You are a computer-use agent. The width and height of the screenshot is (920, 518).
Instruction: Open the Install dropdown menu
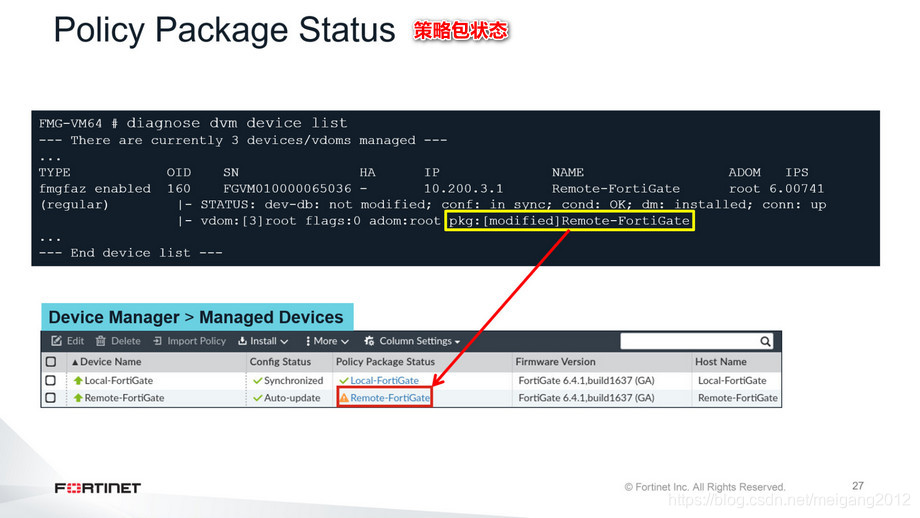[x=263, y=341]
